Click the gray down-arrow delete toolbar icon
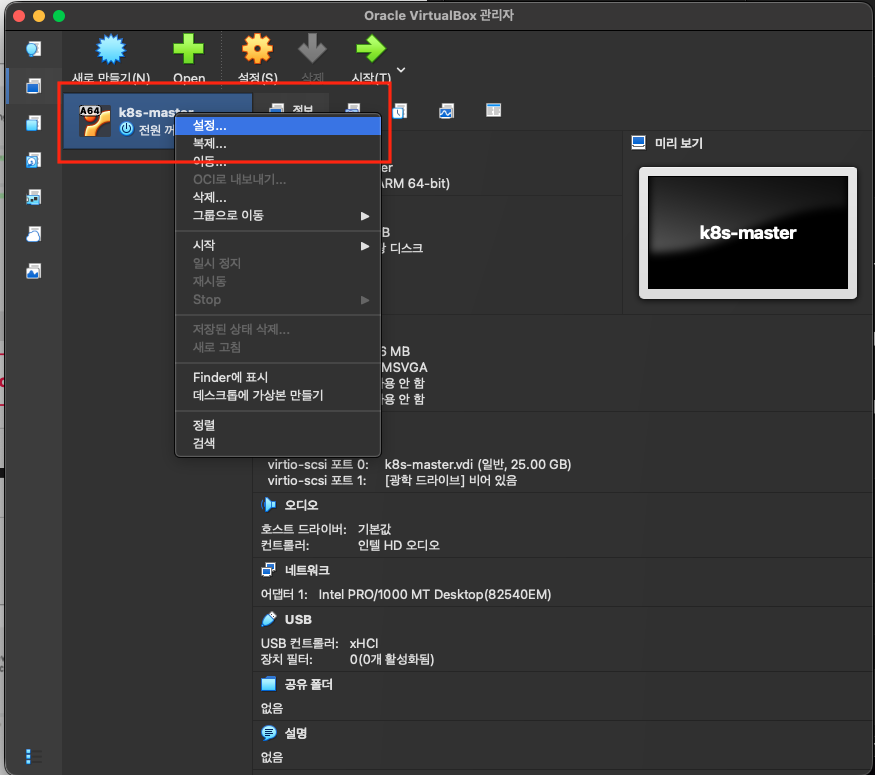The height and width of the screenshot is (775, 875). tap(312, 49)
